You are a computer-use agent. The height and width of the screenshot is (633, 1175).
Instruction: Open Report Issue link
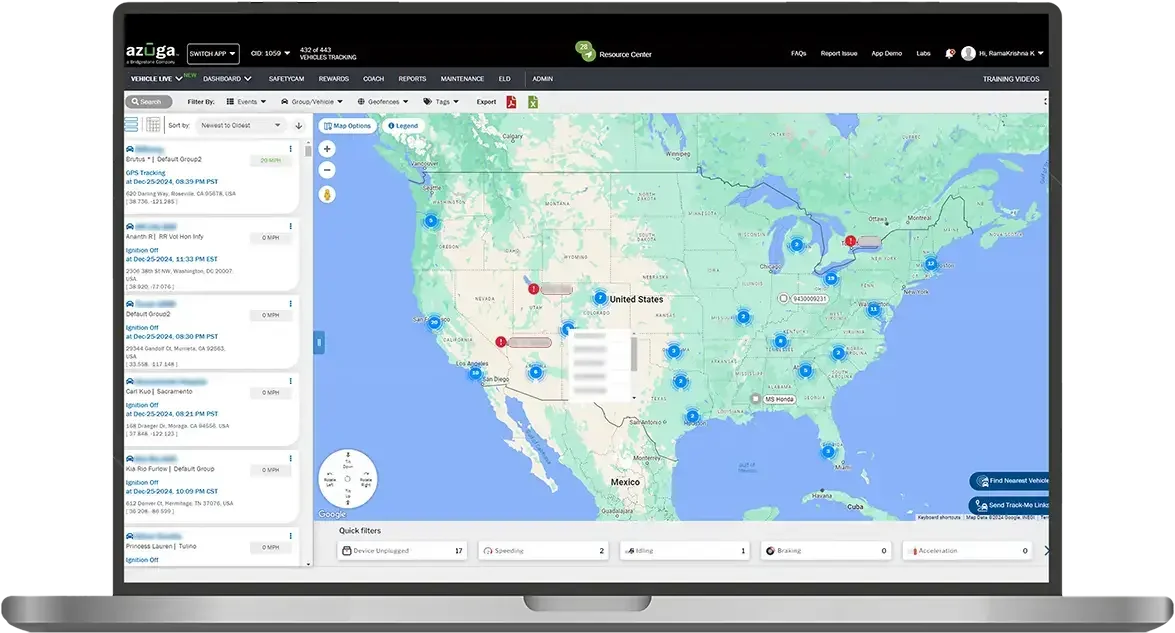pos(839,53)
